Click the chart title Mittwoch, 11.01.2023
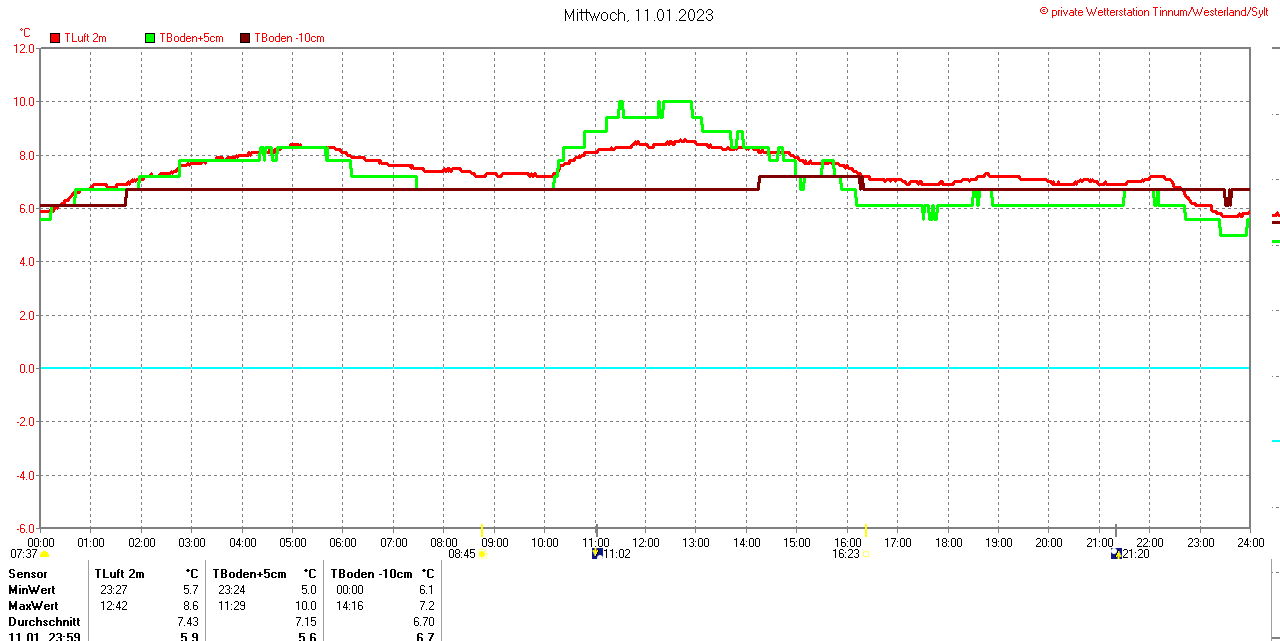The width and height of the screenshot is (1280, 641). tap(638, 15)
